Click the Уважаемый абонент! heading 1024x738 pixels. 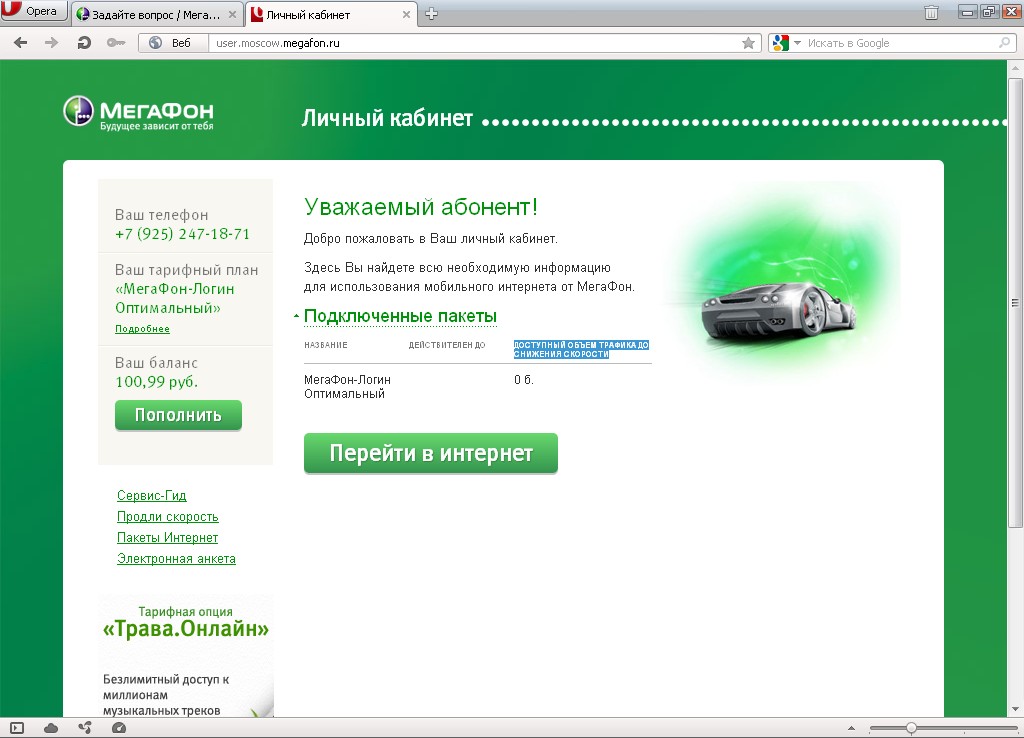point(421,207)
